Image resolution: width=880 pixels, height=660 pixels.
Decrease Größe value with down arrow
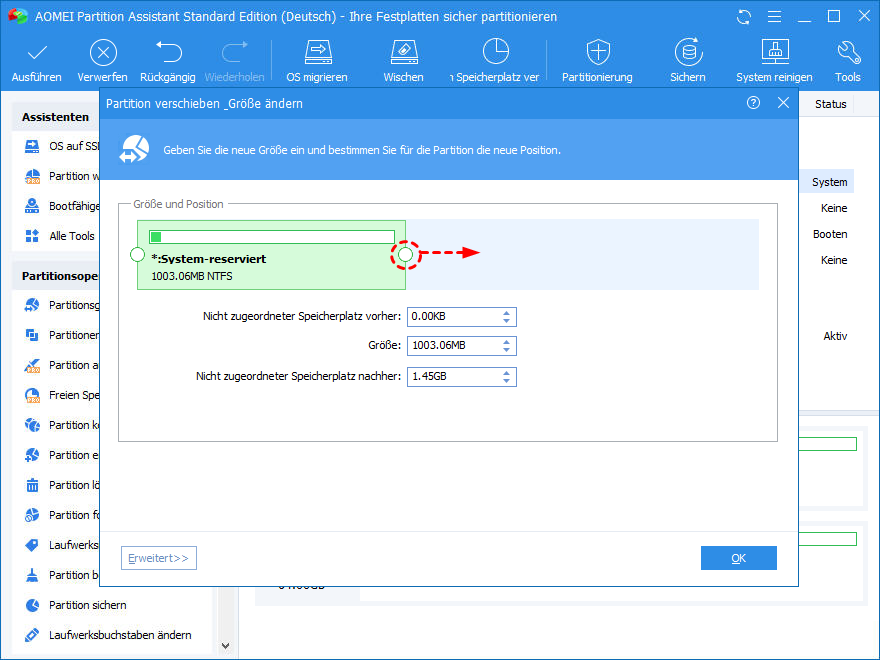pos(506,350)
